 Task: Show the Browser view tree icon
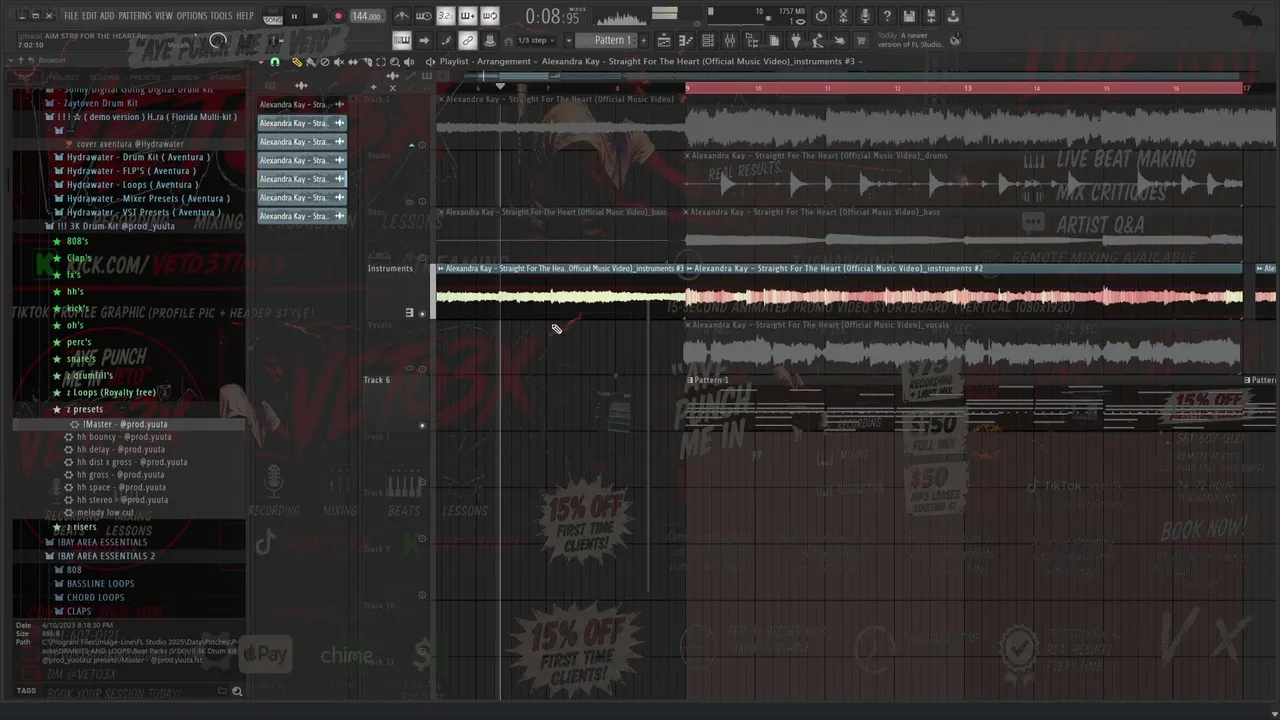tap(752, 40)
